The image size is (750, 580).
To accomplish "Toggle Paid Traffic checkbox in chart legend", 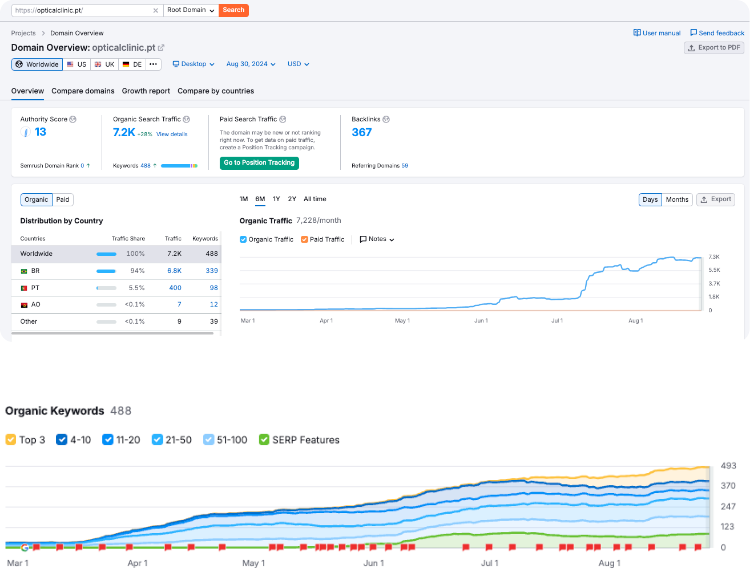I will pyautogui.click(x=304, y=240).
